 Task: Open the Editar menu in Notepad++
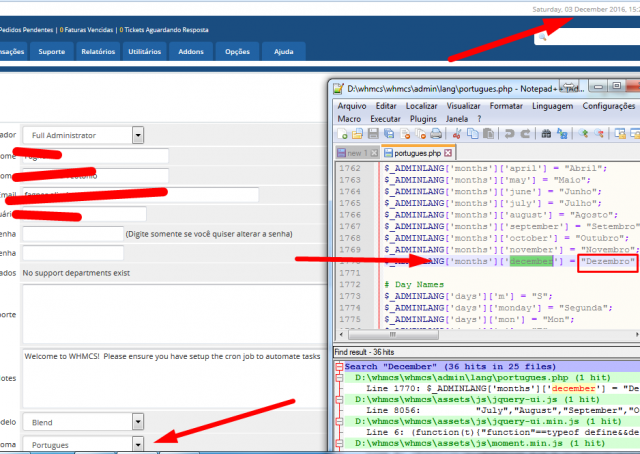(386, 106)
